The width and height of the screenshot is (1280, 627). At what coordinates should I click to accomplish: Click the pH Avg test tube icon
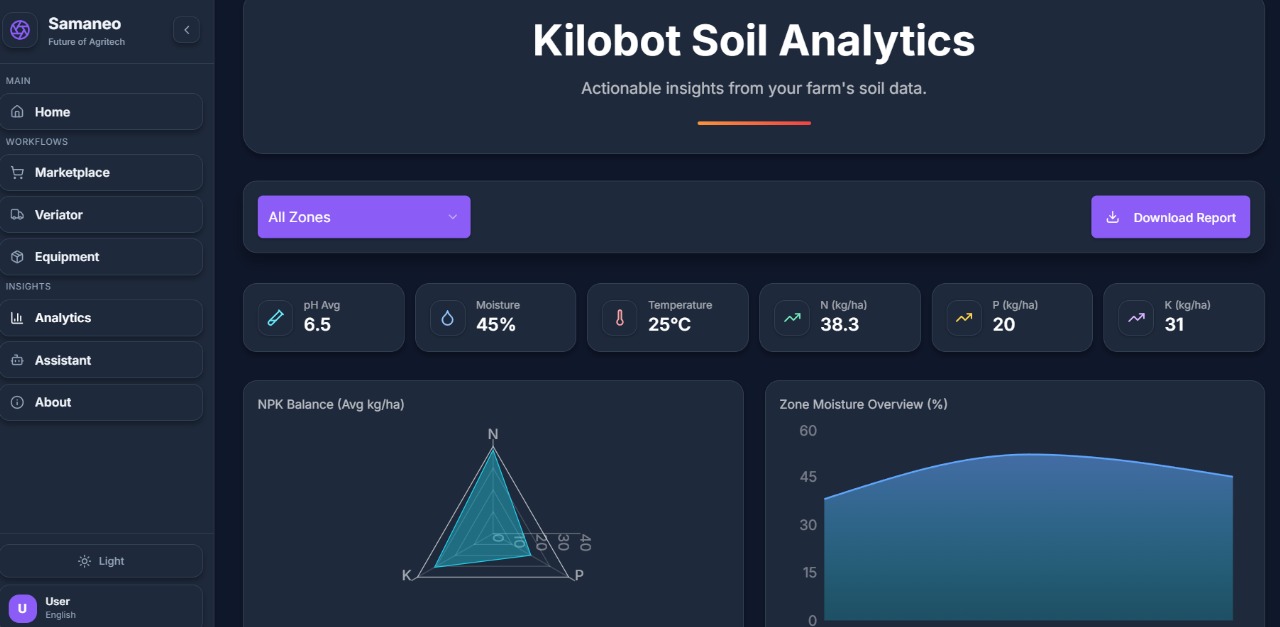(x=275, y=318)
